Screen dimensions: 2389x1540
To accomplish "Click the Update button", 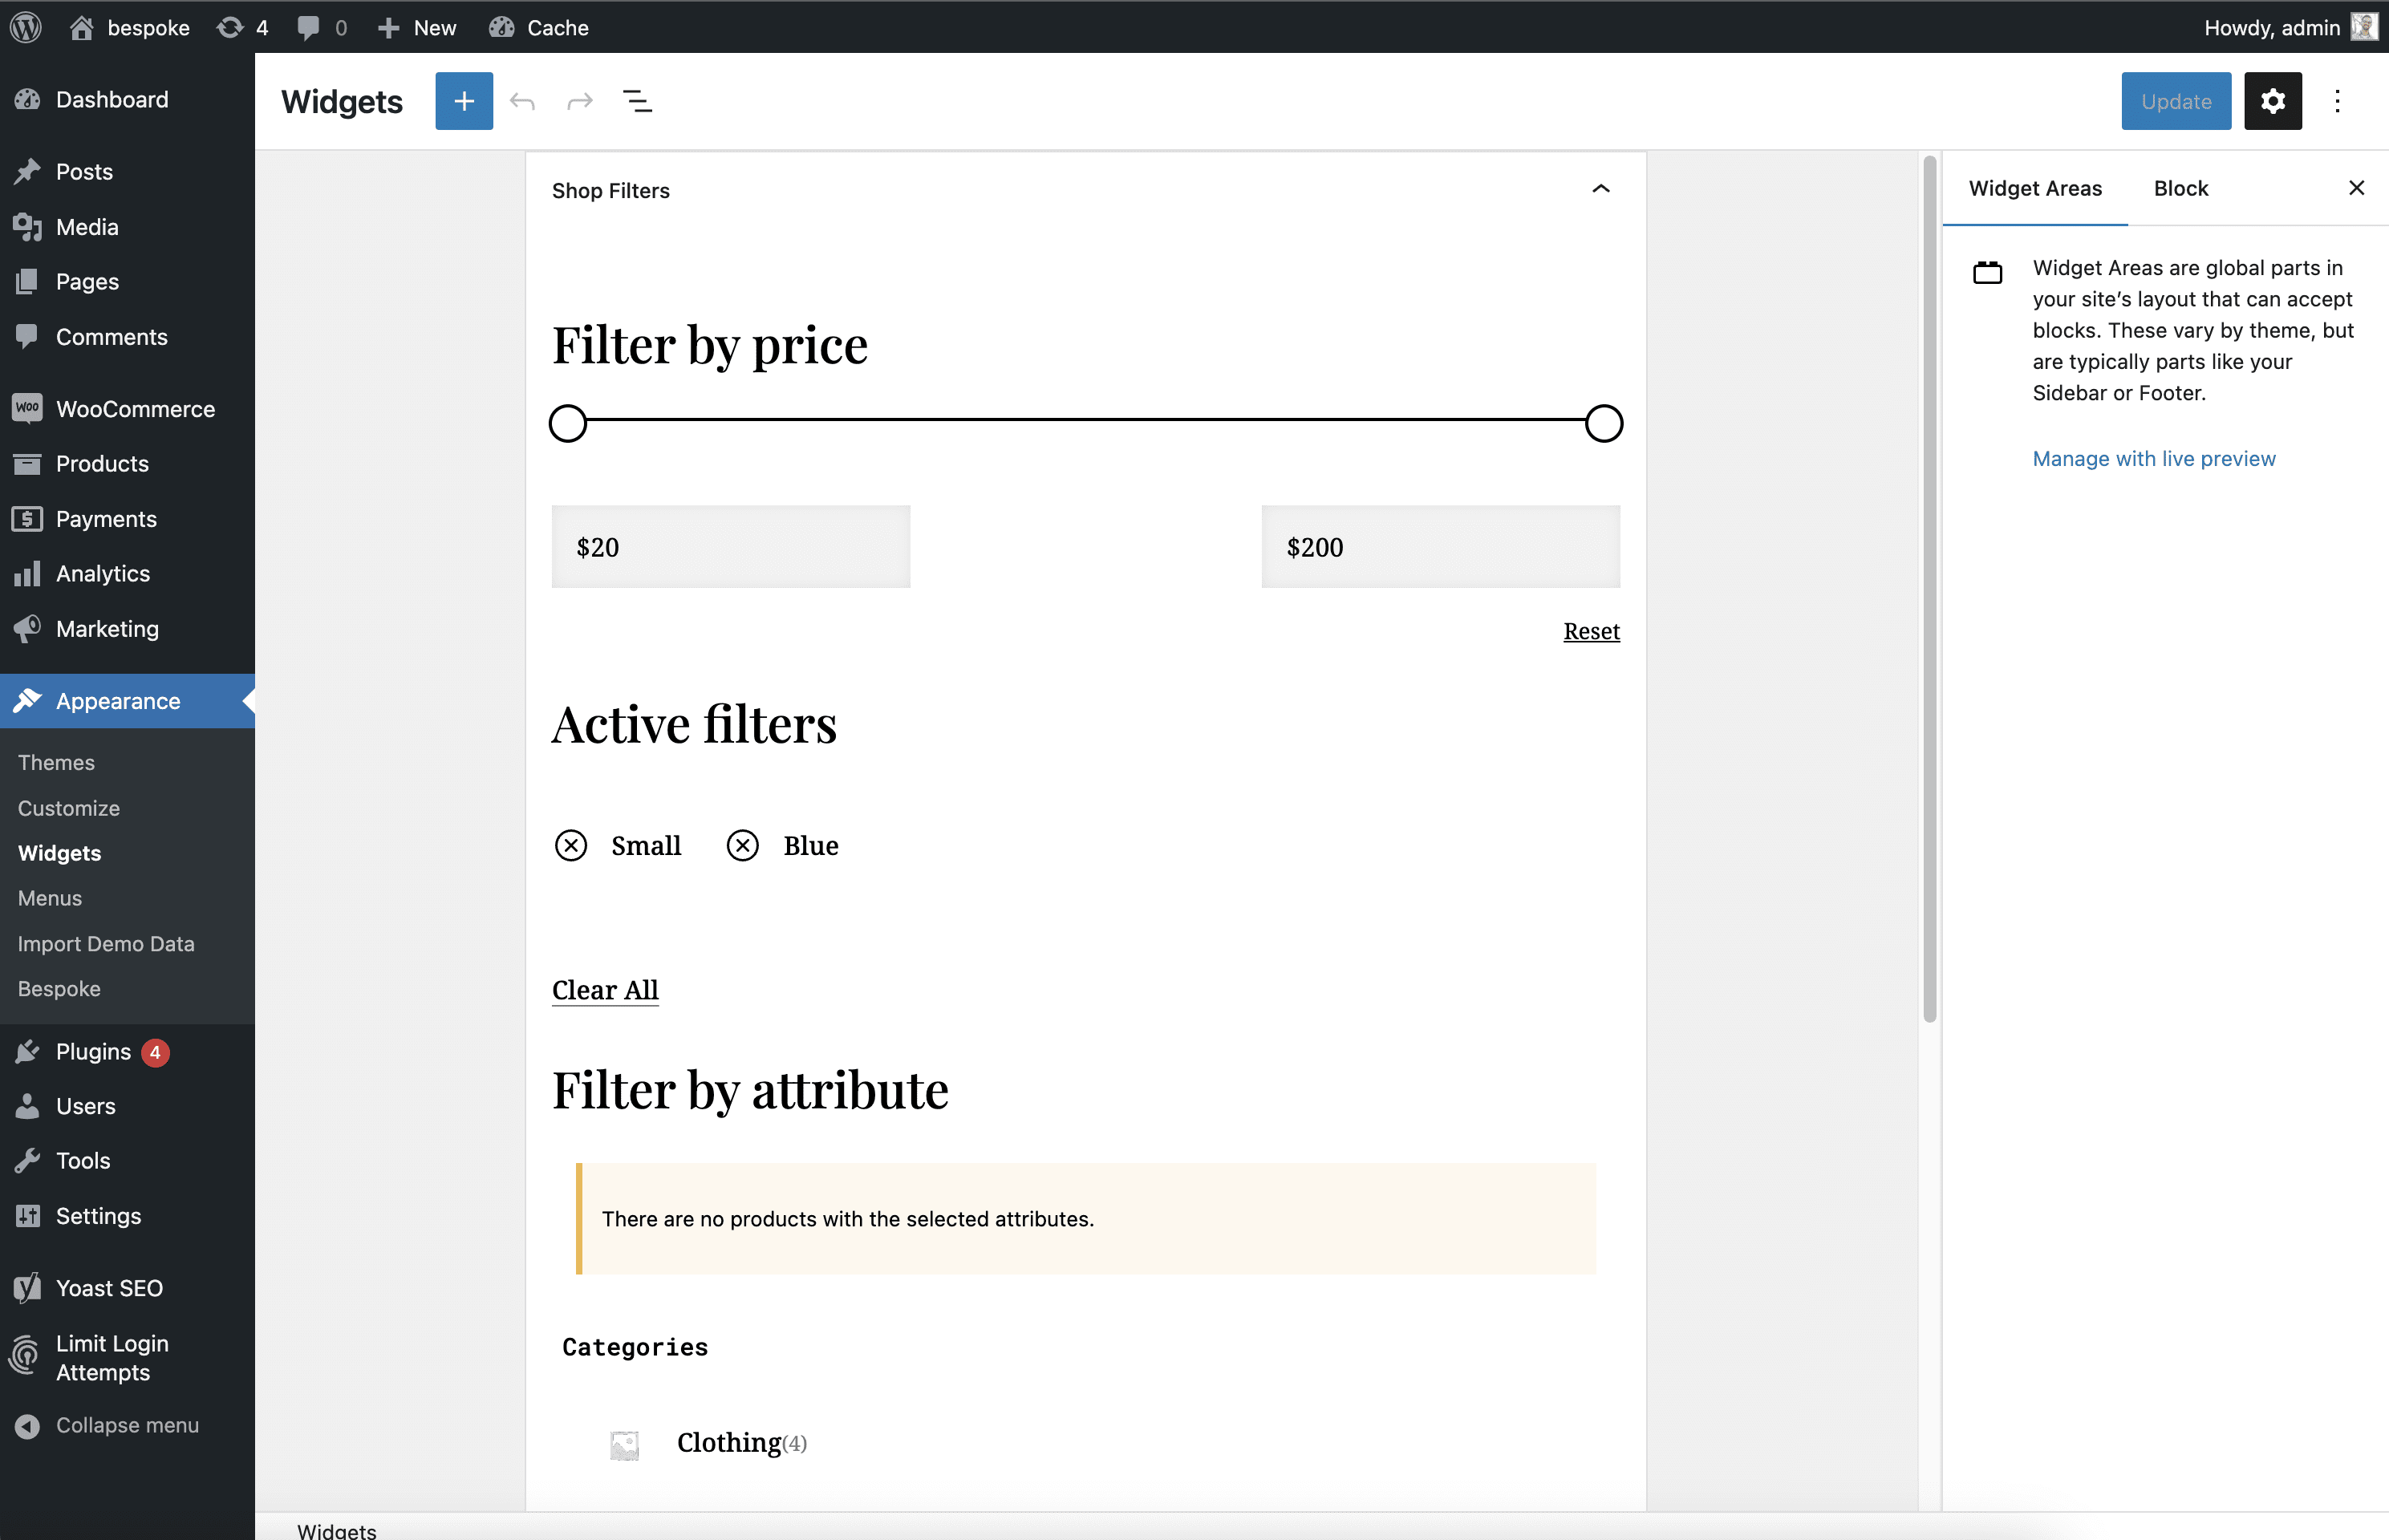I will [x=2175, y=100].
